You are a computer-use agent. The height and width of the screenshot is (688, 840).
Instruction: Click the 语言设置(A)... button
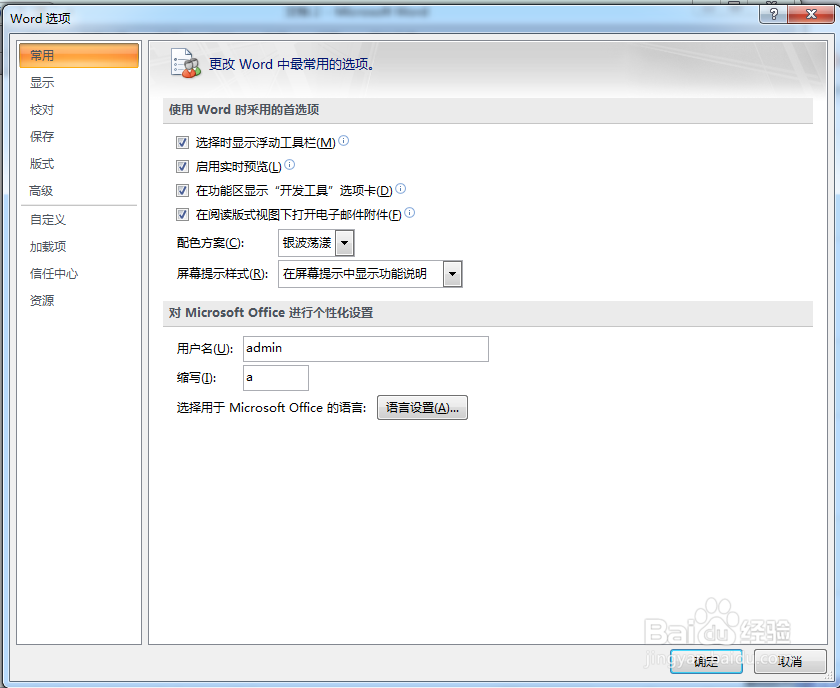point(422,408)
